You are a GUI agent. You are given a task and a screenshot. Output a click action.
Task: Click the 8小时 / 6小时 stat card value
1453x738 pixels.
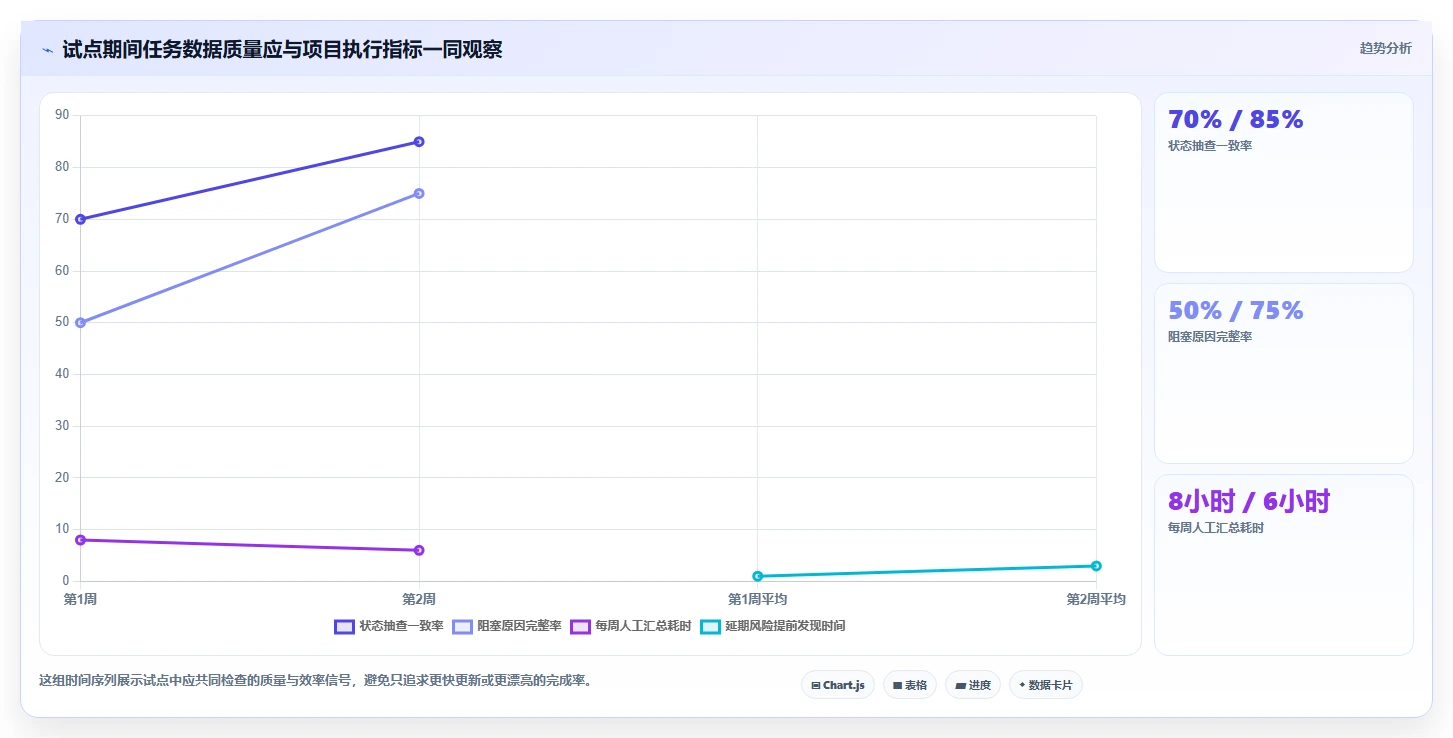[1249, 501]
